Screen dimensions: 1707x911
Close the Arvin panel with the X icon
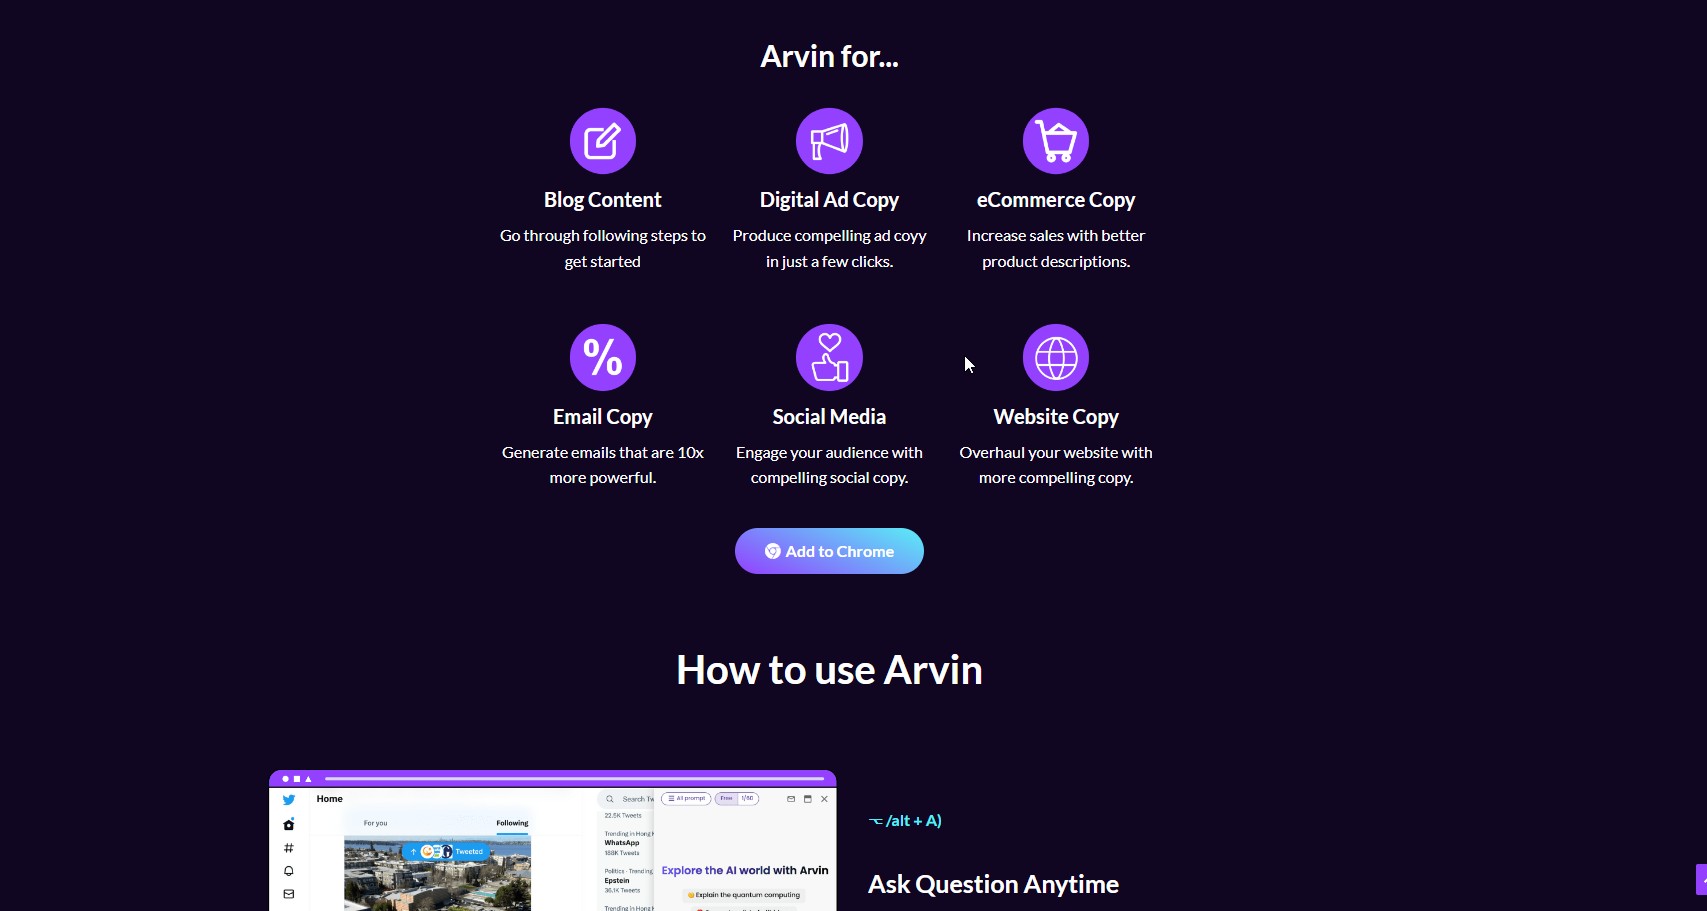click(x=824, y=799)
